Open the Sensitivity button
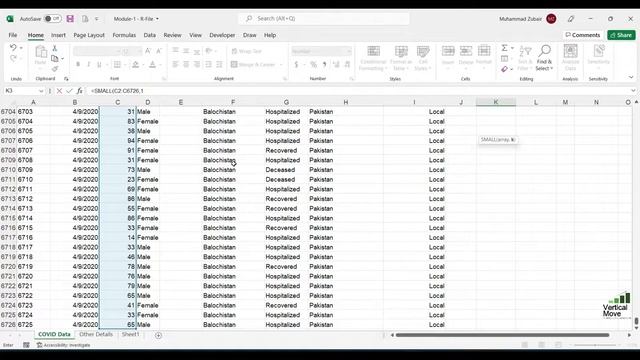This screenshot has width=640, height=360. 598,55
